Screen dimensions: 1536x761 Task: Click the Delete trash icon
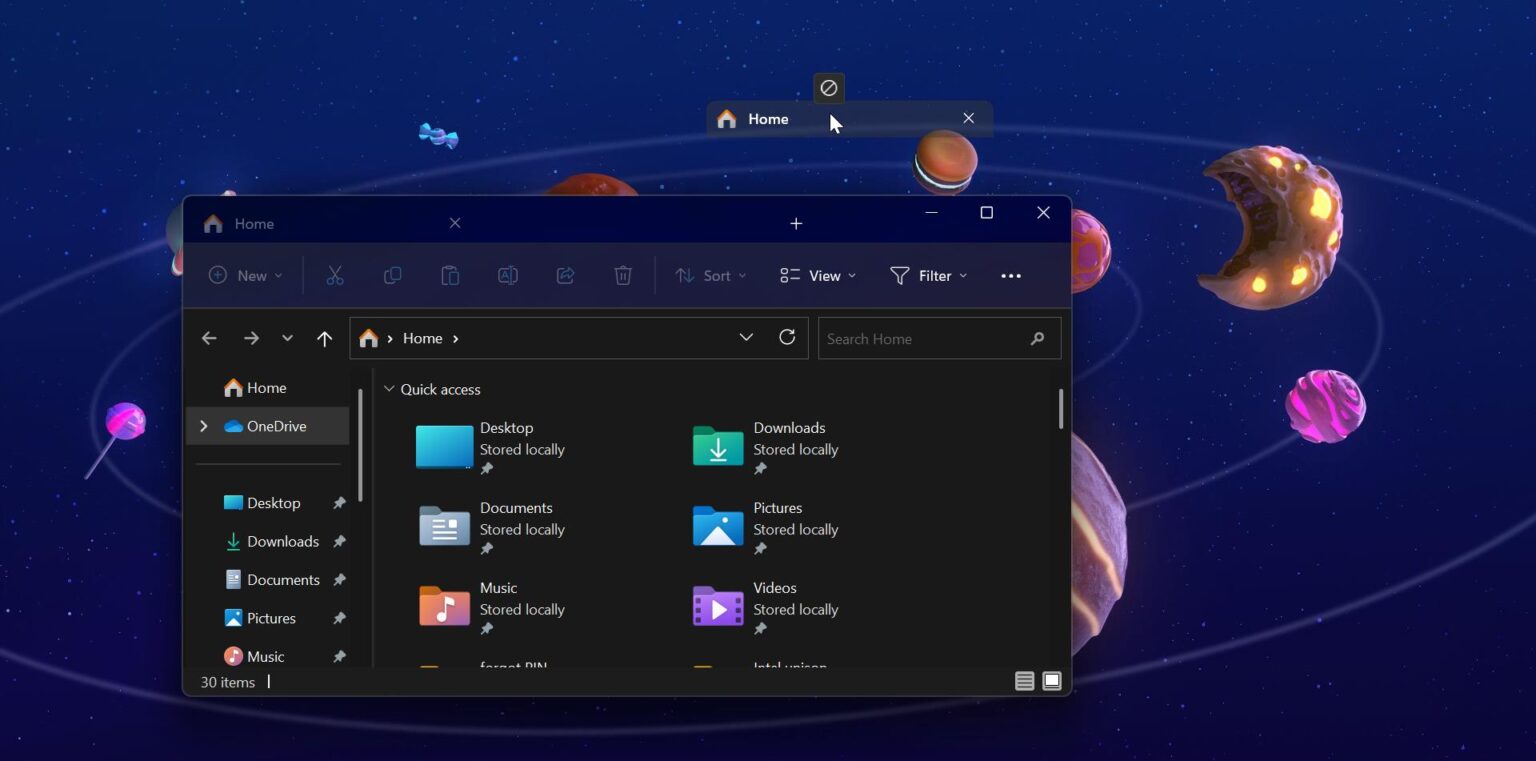pos(623,275)
